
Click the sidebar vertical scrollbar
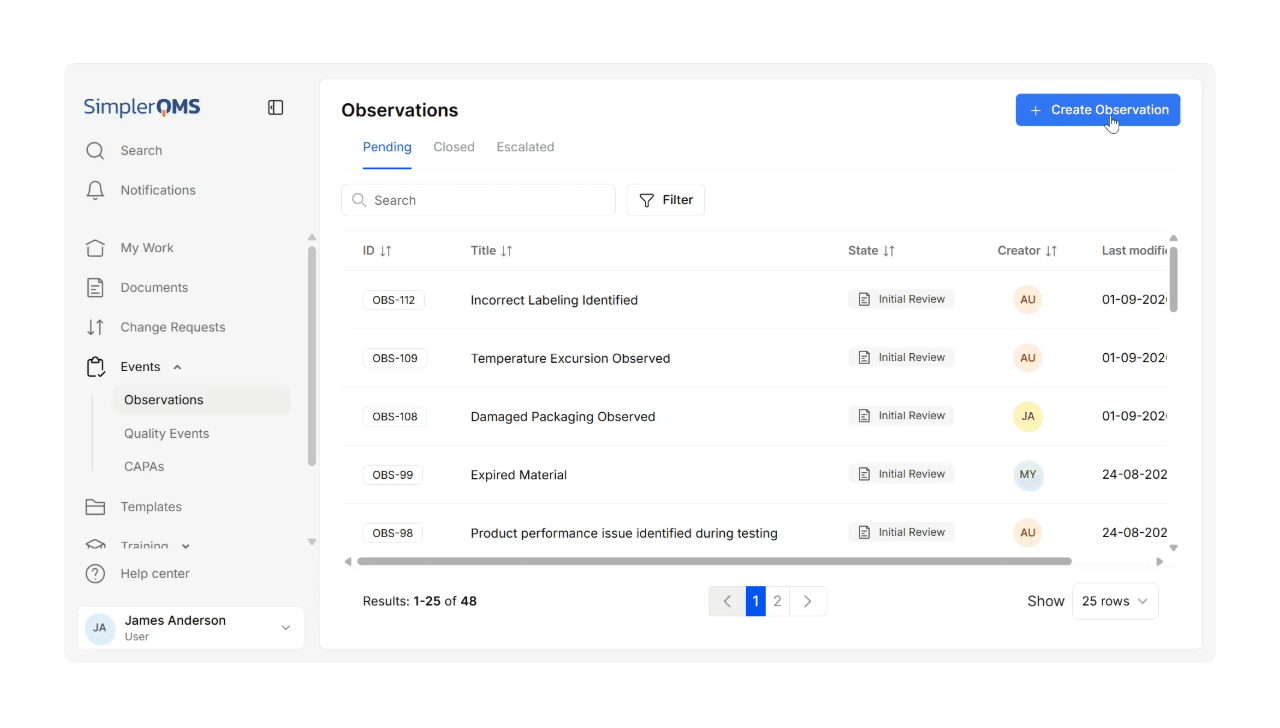point(311,356)
